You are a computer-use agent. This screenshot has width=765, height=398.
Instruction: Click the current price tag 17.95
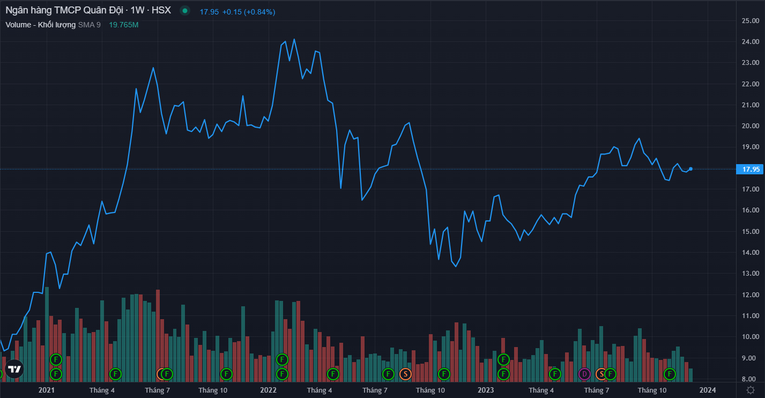click(750, 169)
